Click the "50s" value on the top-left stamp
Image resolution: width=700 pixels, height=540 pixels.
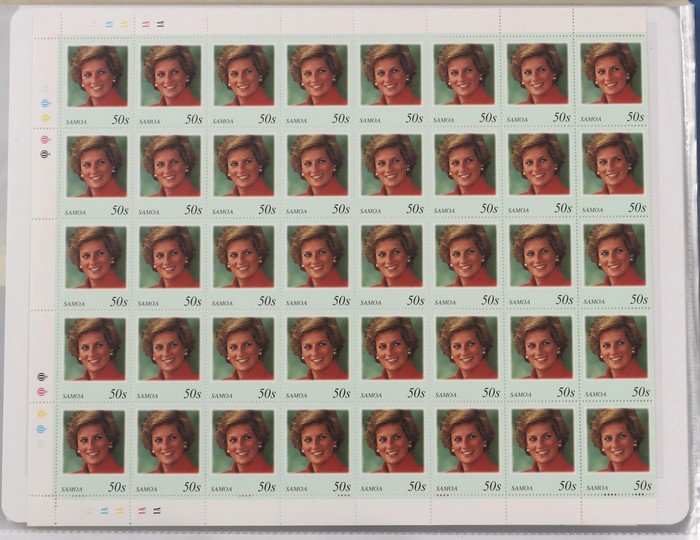[x=119, y=118]
